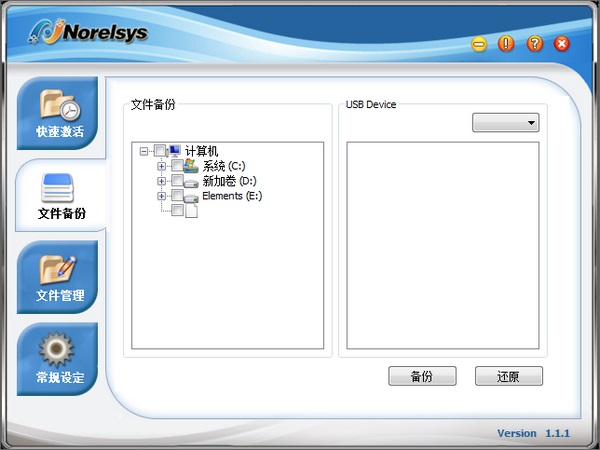Click the drive icon for 新加卷 (D:)

(191, 183)
